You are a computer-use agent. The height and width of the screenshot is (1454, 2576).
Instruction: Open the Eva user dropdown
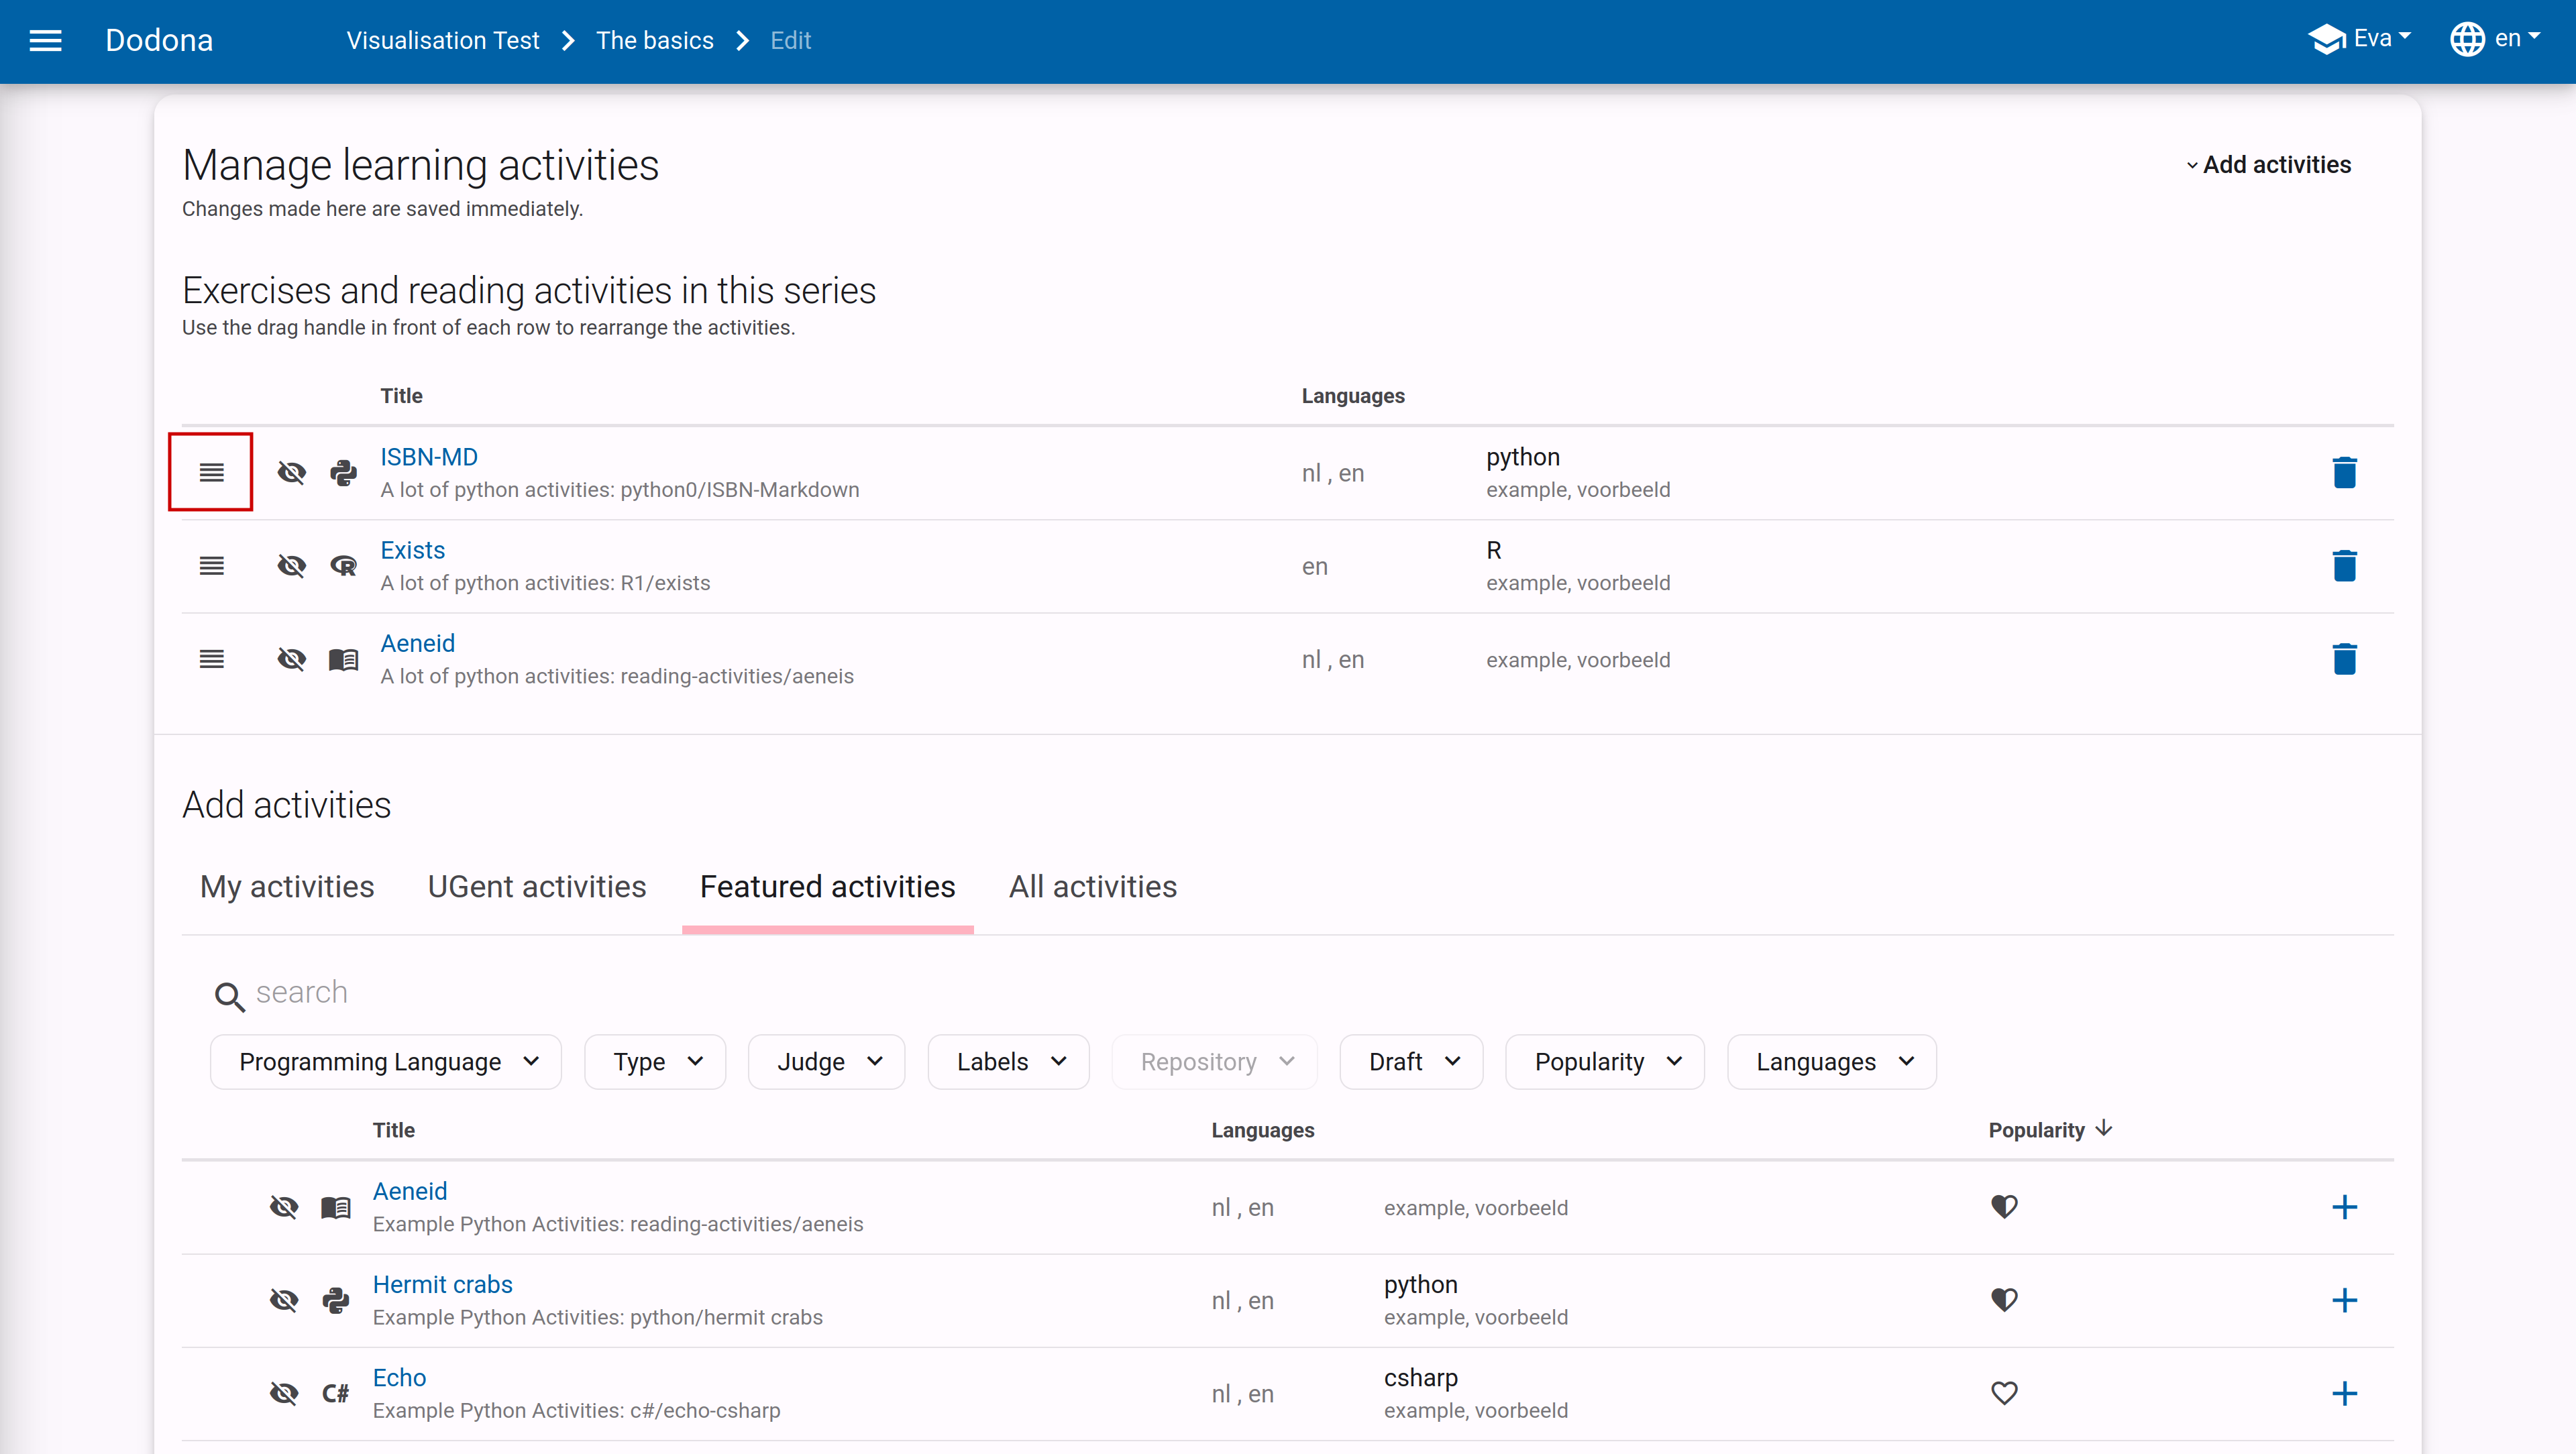[2361, 39]
